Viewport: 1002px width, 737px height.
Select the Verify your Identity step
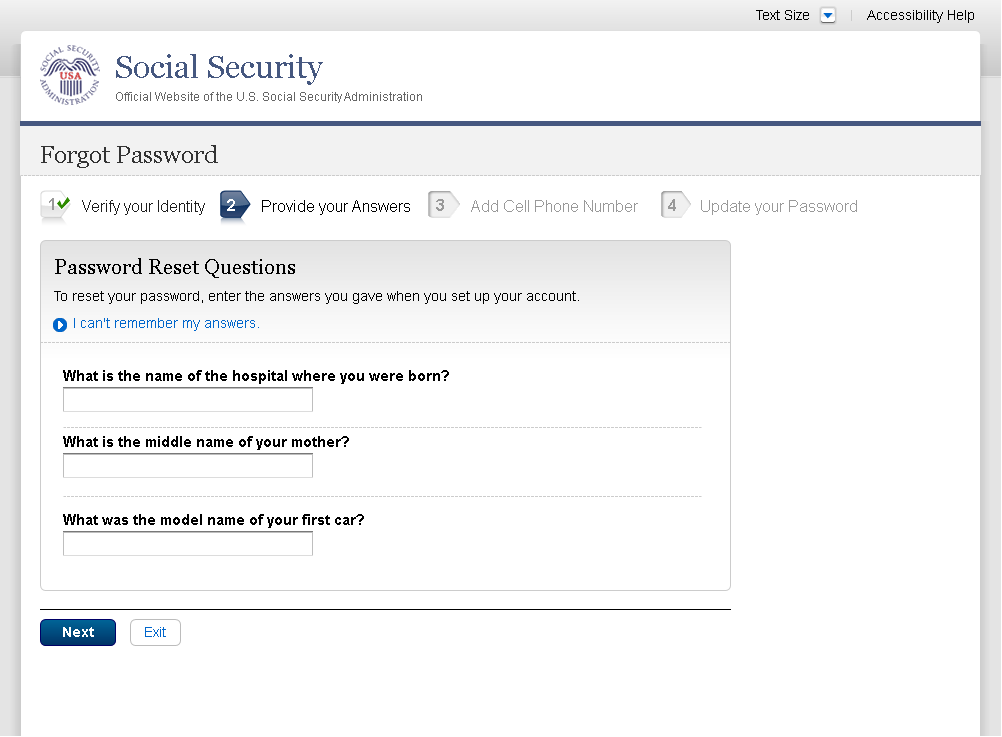(x=143, y=206)
